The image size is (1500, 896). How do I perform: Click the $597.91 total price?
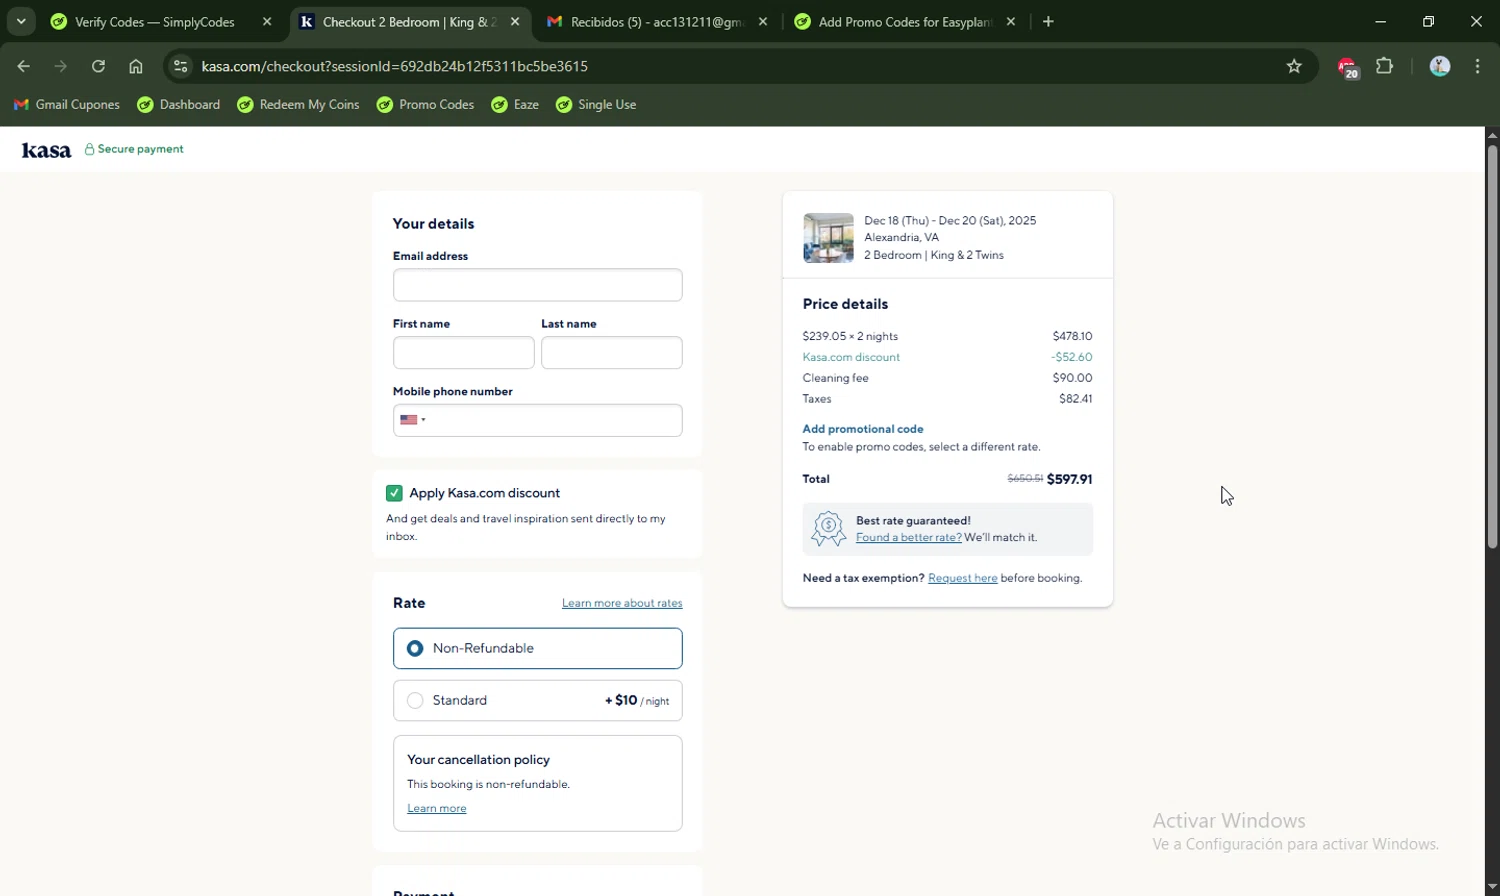click(x=1069, y=479)
